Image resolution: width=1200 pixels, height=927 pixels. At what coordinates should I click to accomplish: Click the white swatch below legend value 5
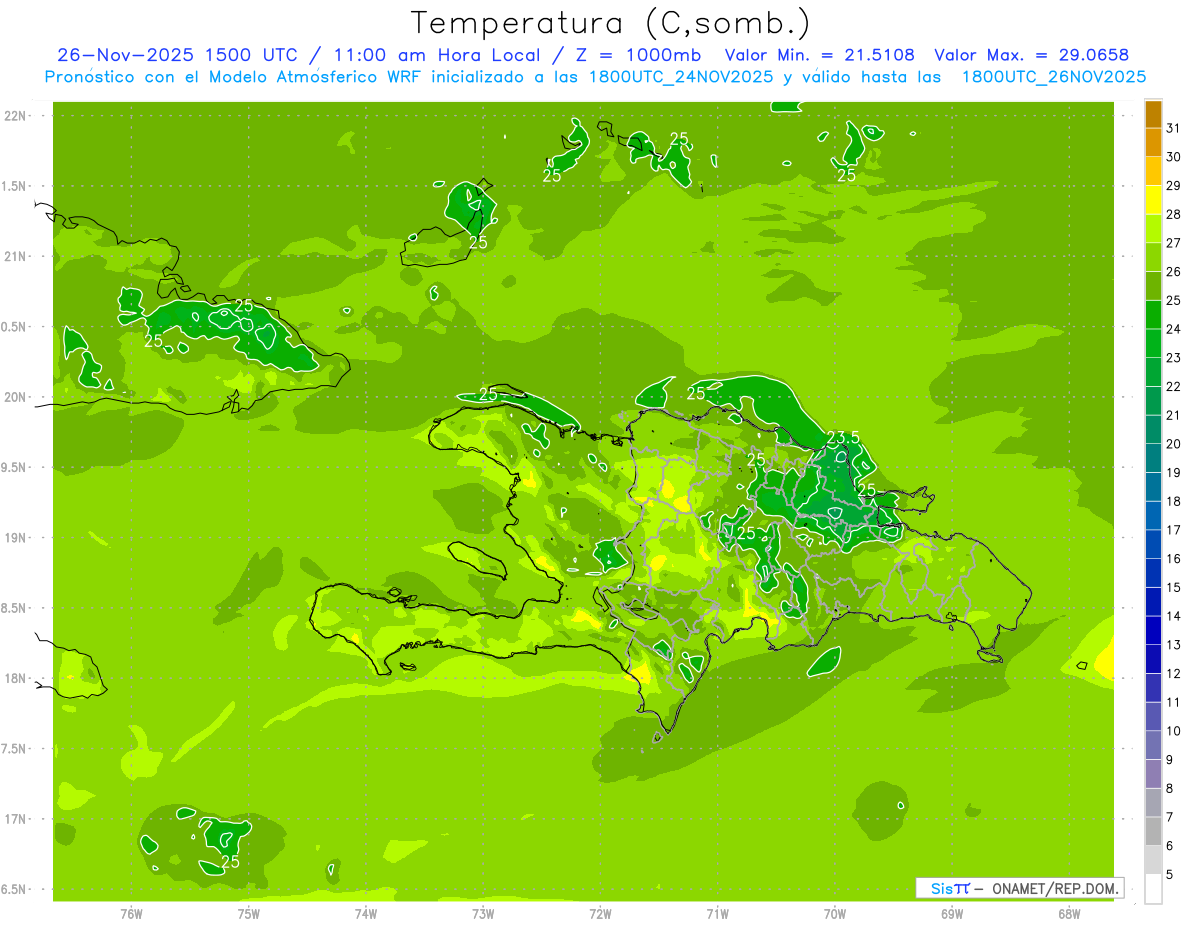pos(1153,888)
